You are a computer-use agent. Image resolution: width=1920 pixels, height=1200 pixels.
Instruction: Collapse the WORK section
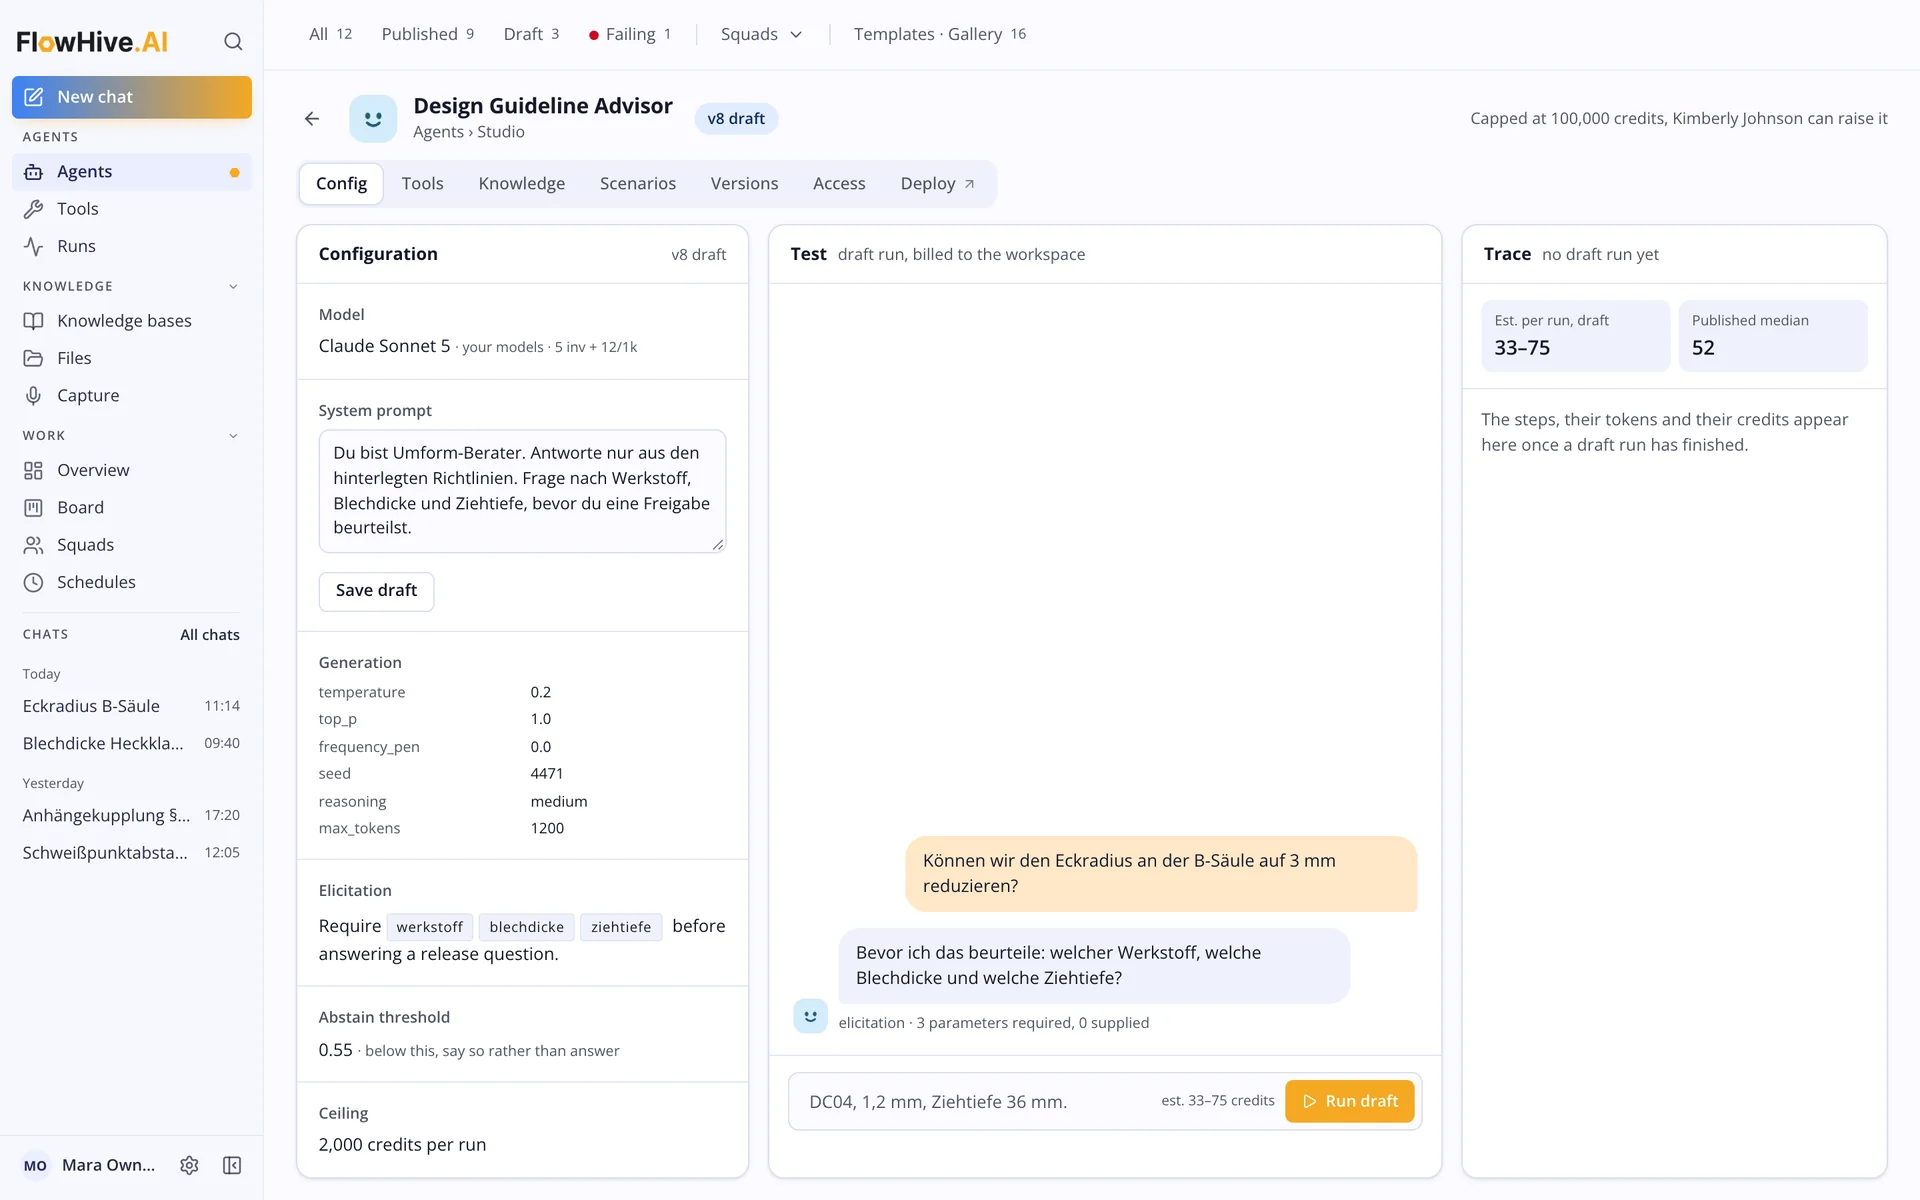coord(233,436)
